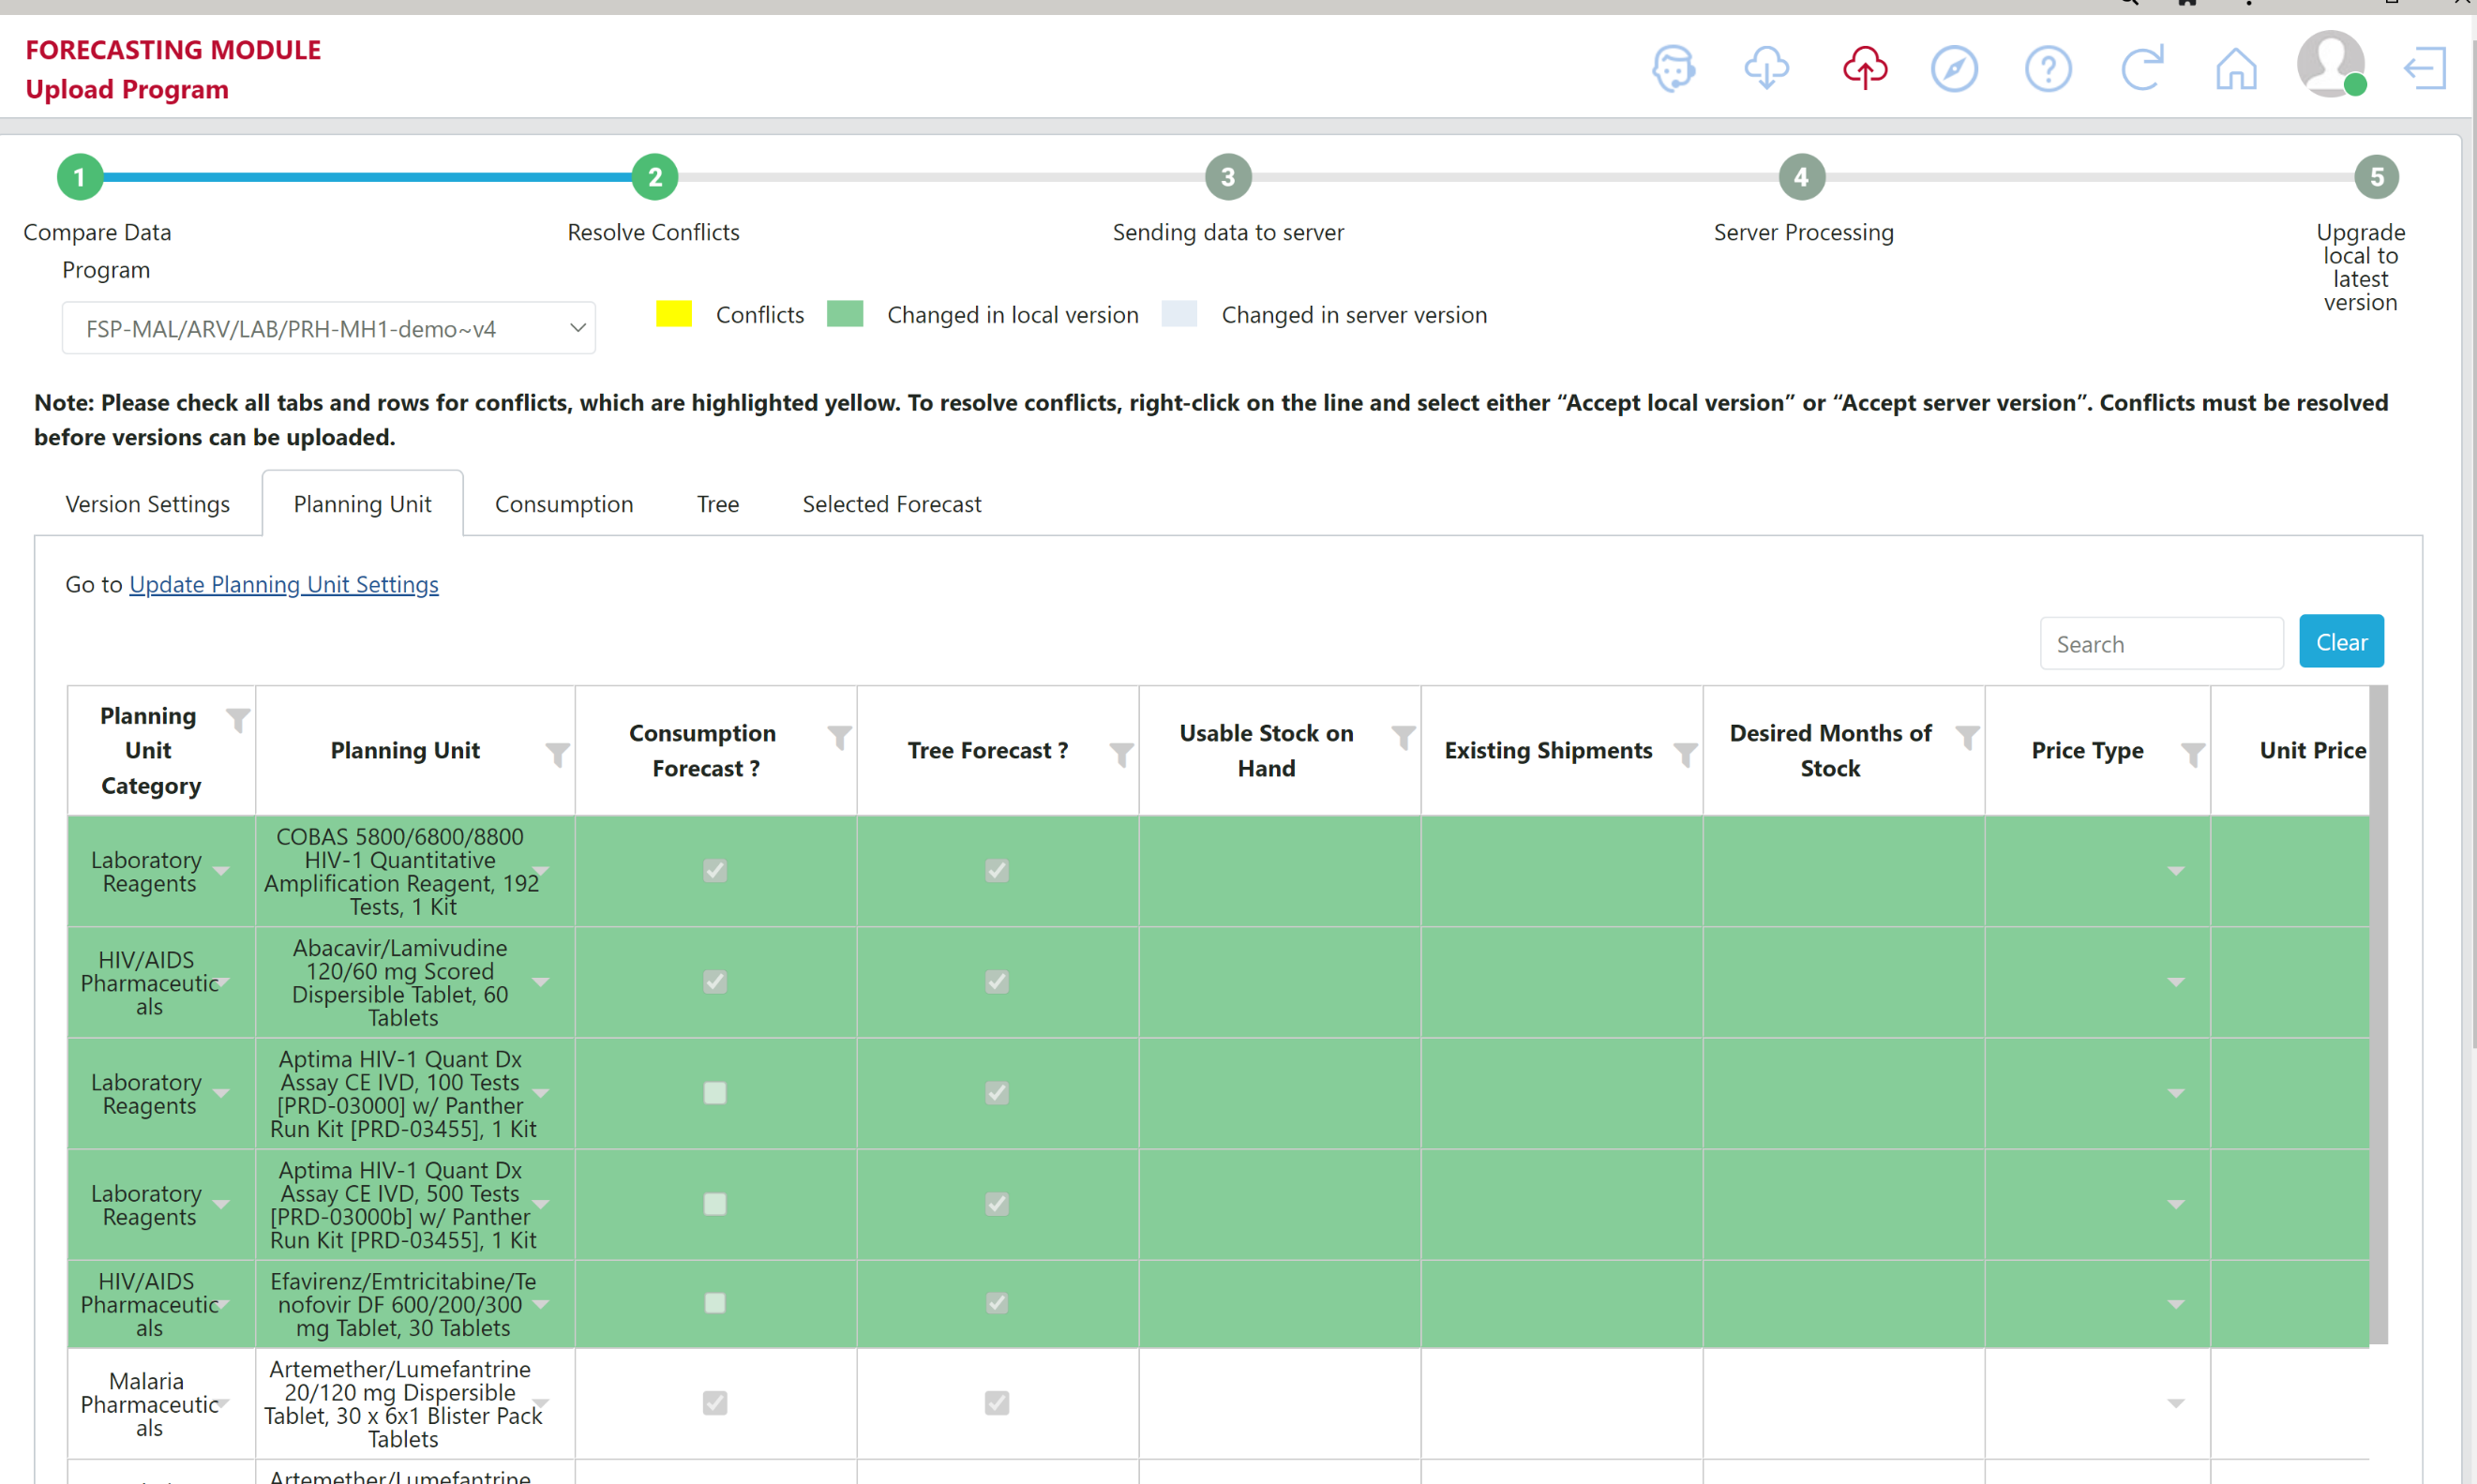The width and height of the screenshot is (2477, 1484).
Task: Open the Tree tab
Action: point(718,504)
